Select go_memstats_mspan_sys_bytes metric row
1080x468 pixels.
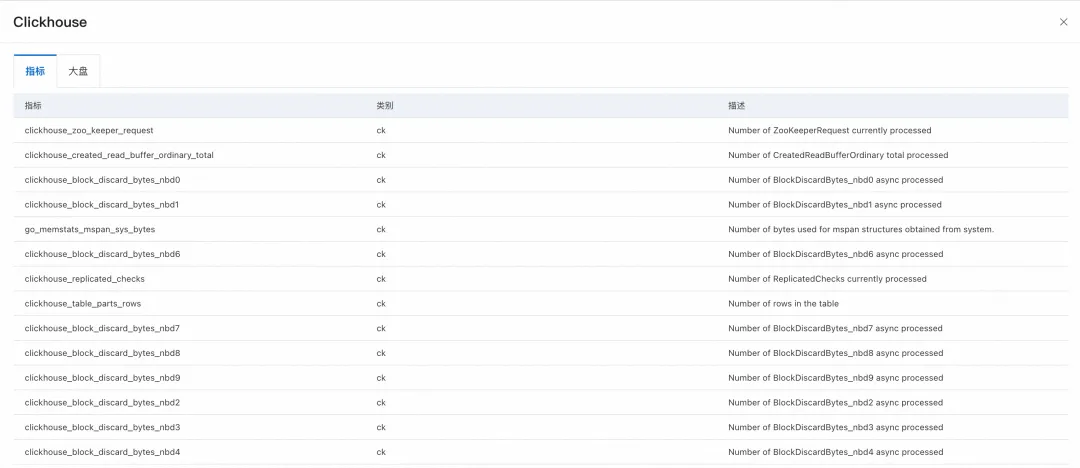[x=541, y=230]
